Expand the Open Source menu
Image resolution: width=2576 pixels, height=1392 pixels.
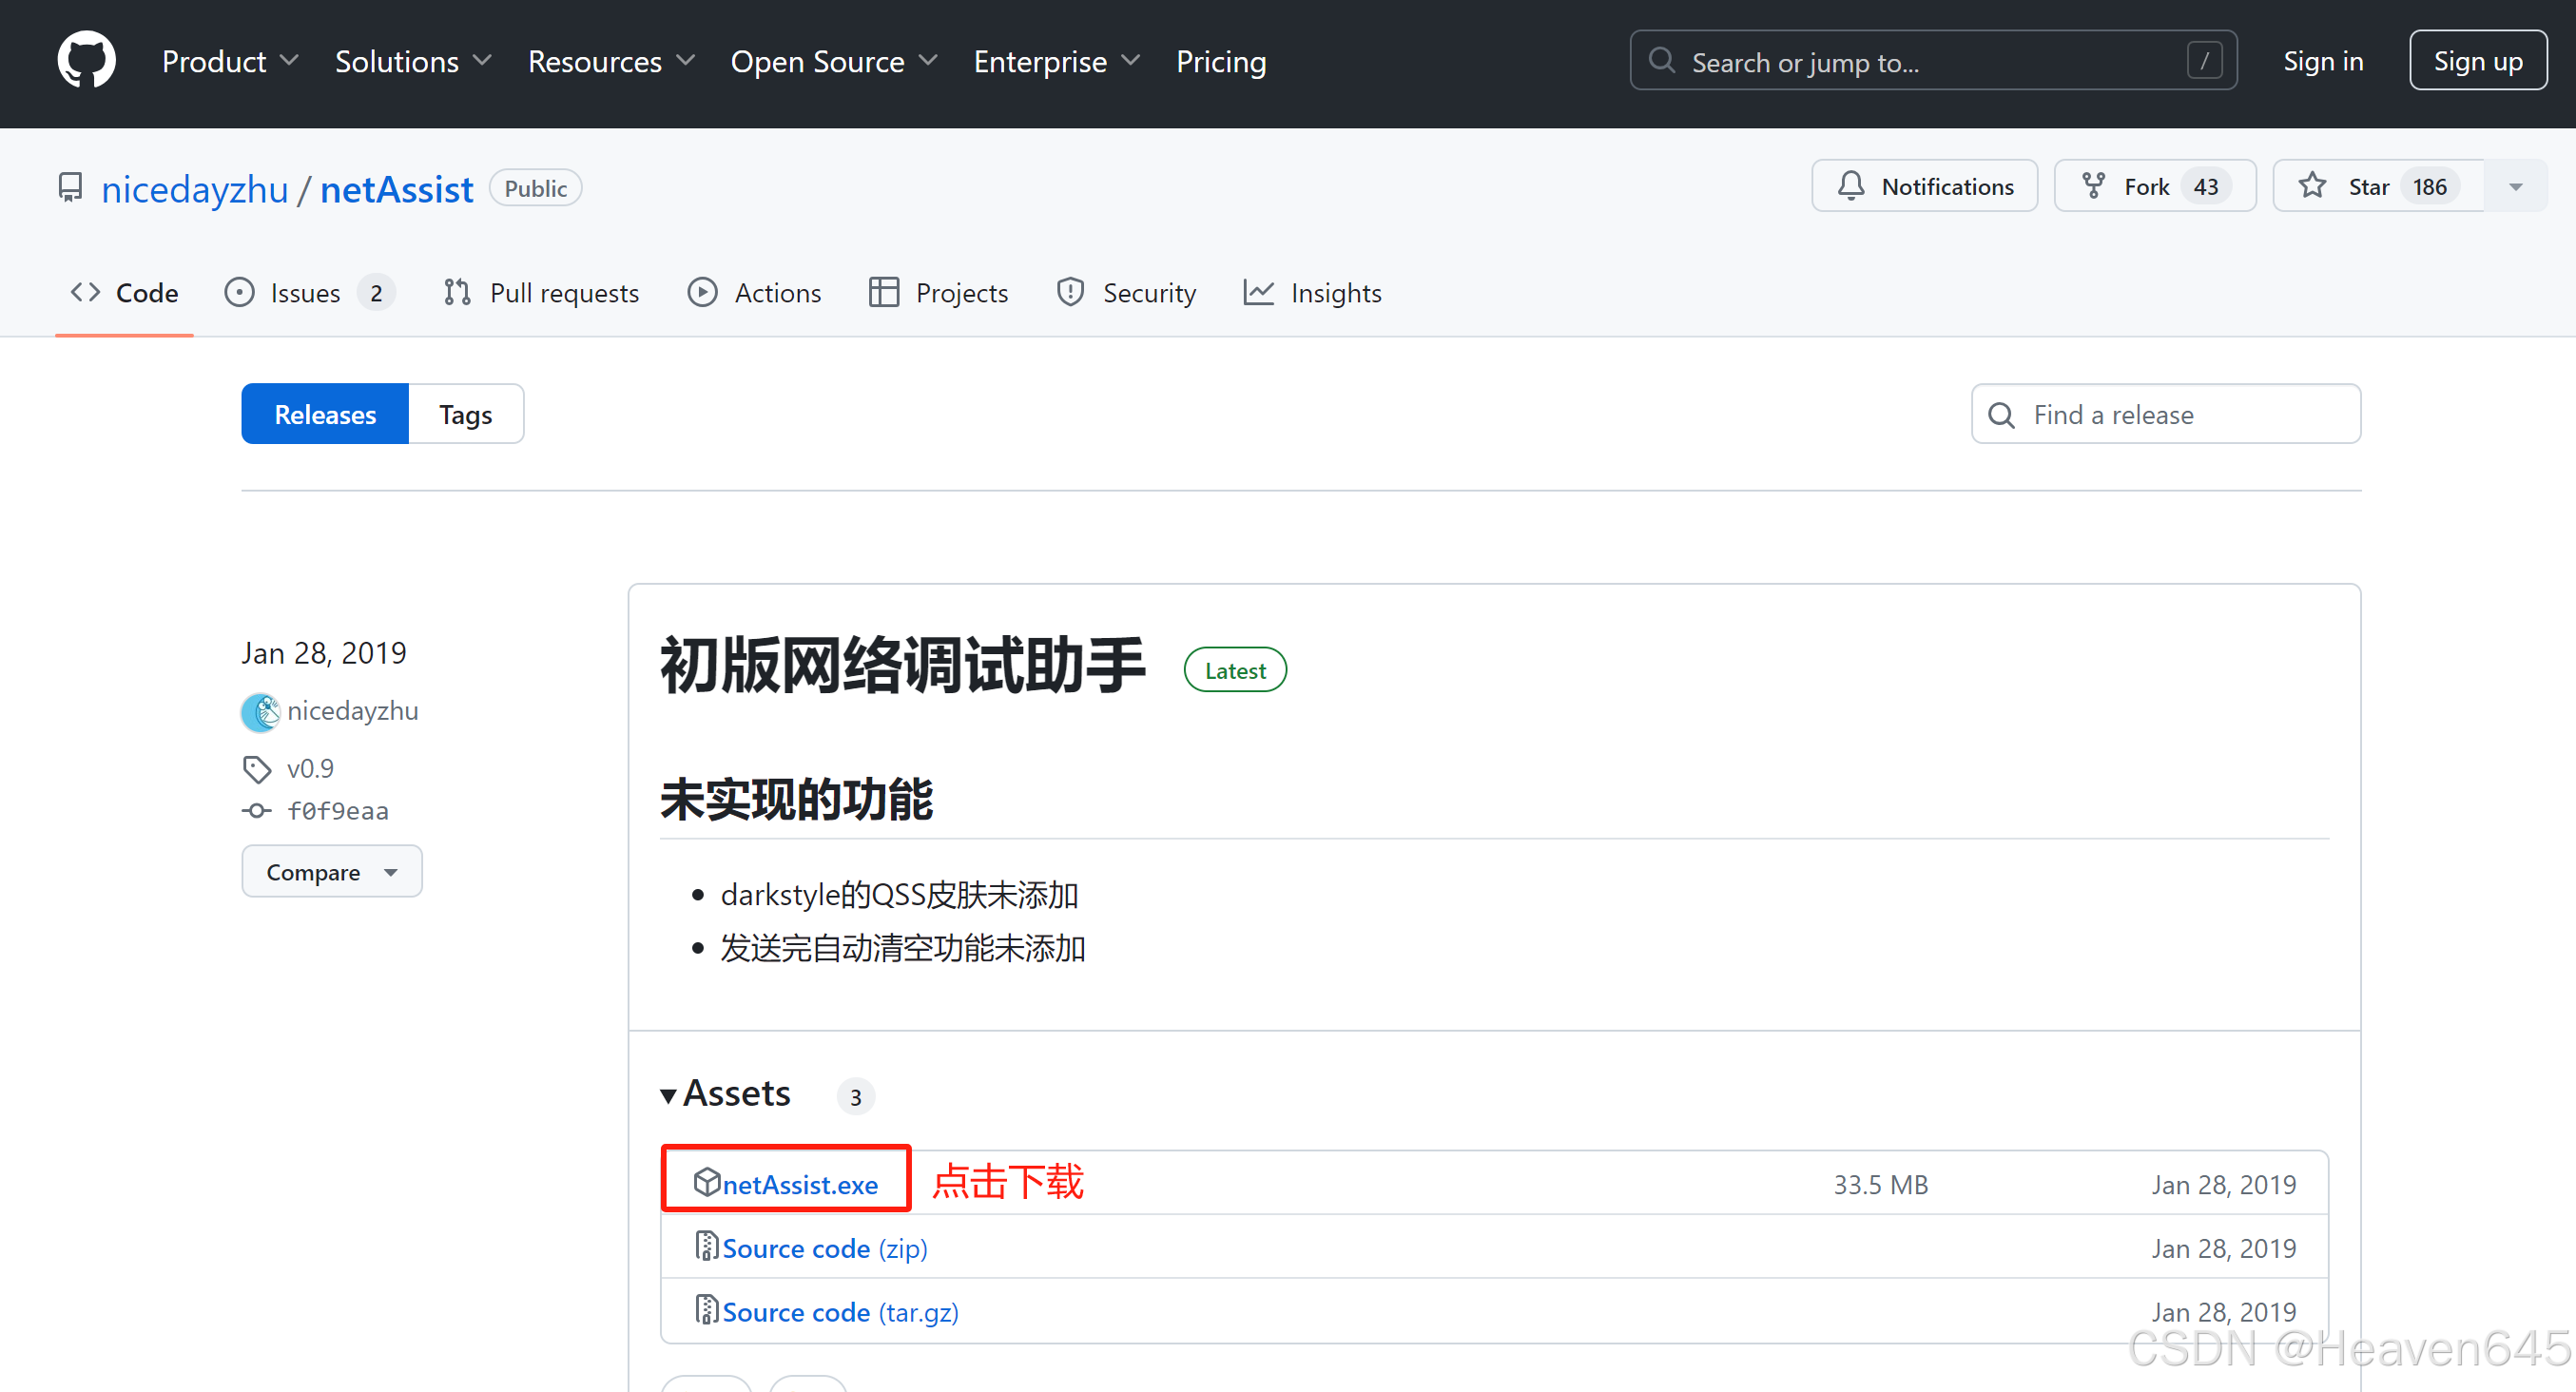click(x=833, y=61)
